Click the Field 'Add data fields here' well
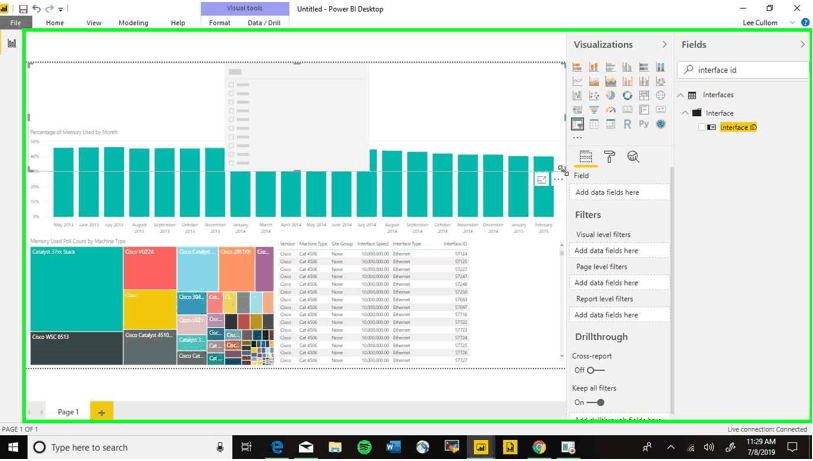The height and width of the screenshot is (461, 813). 620,192
